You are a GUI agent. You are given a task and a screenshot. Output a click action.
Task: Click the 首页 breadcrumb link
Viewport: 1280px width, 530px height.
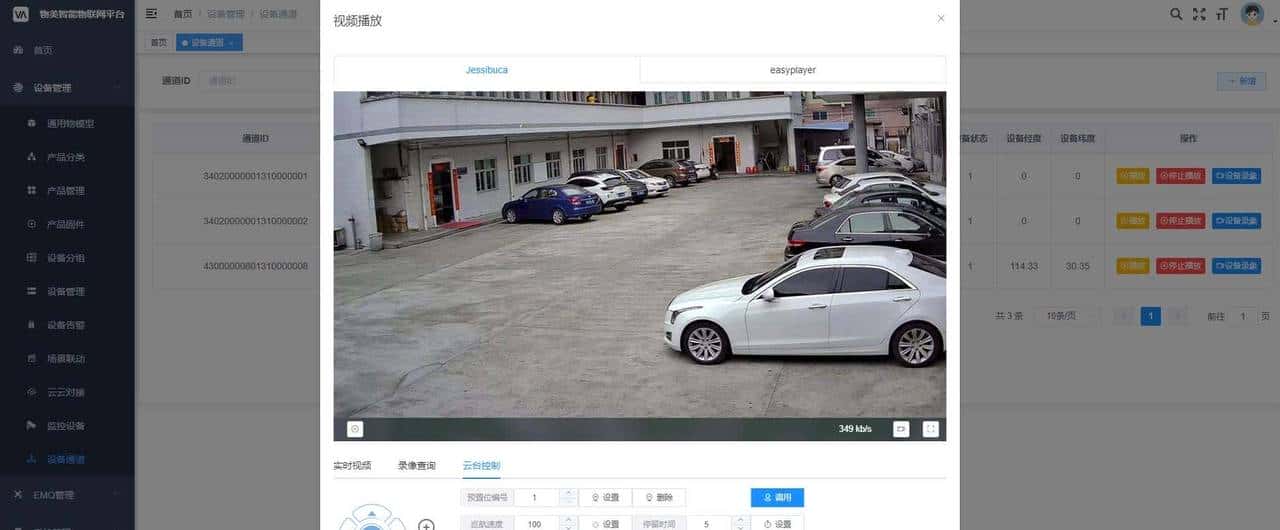(x=183, y=14)
